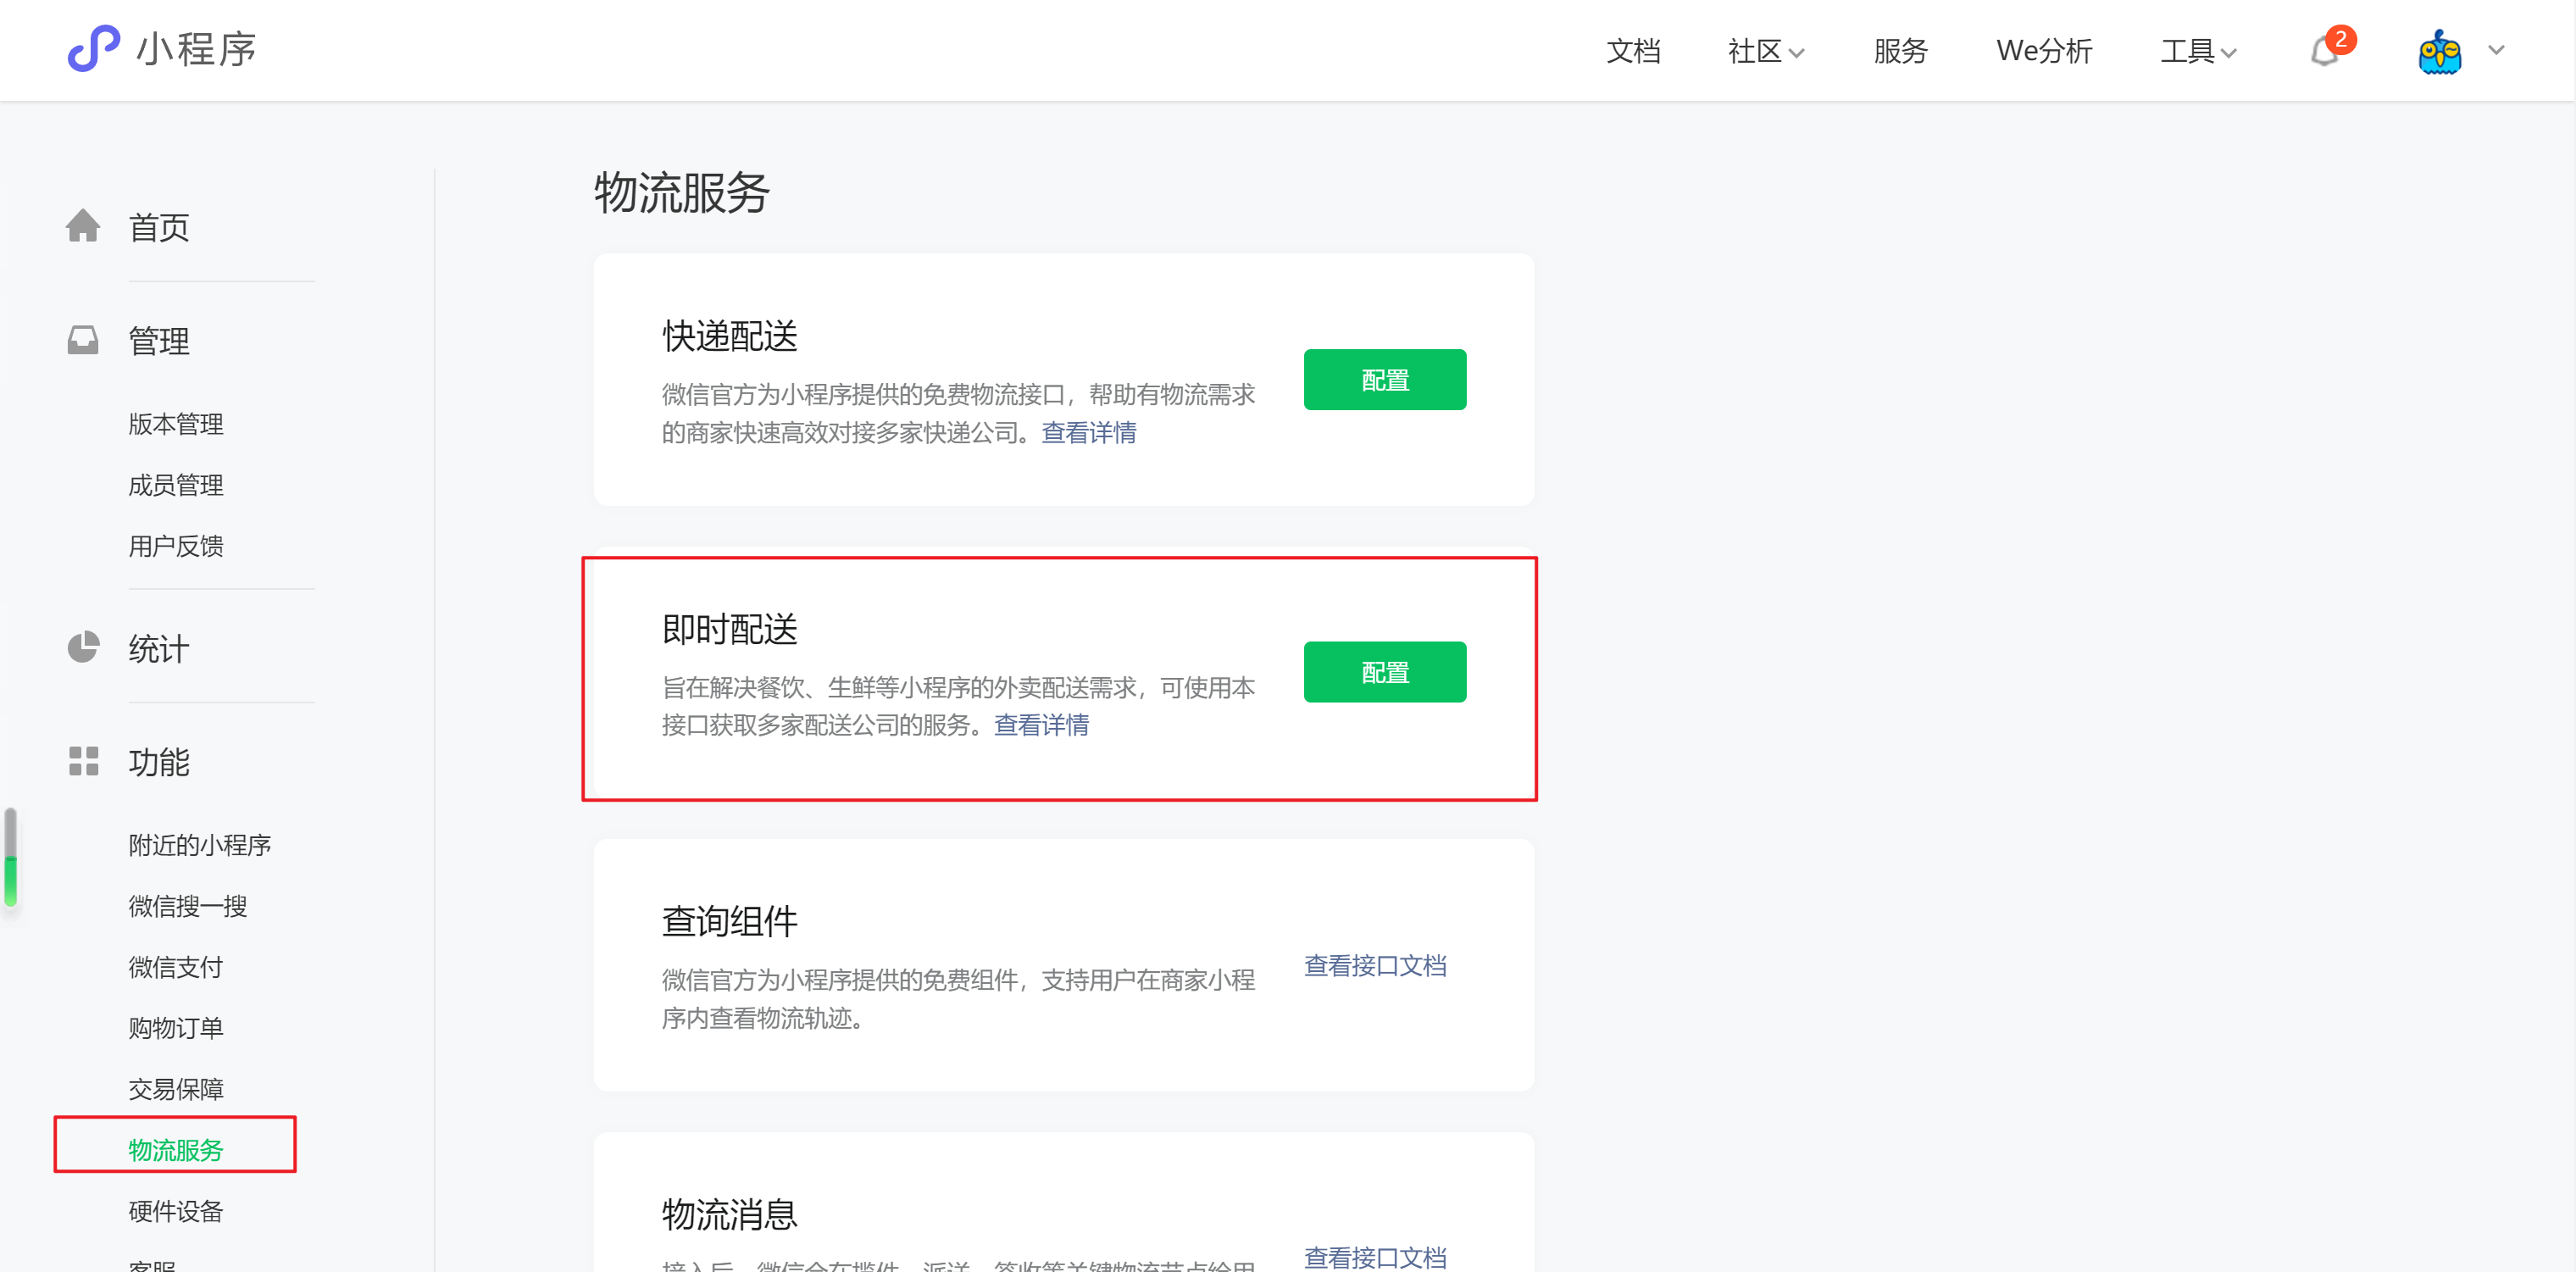This screenshot has height=1272, width=2576.
Task: Go to We分析 in top navigation
Action: click(x=2043, y=51)
